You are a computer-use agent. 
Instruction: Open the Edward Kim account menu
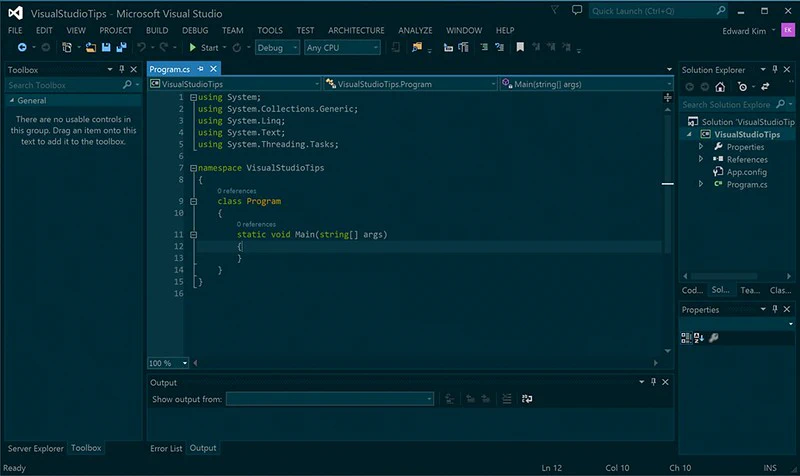click(x=748, y=31)
